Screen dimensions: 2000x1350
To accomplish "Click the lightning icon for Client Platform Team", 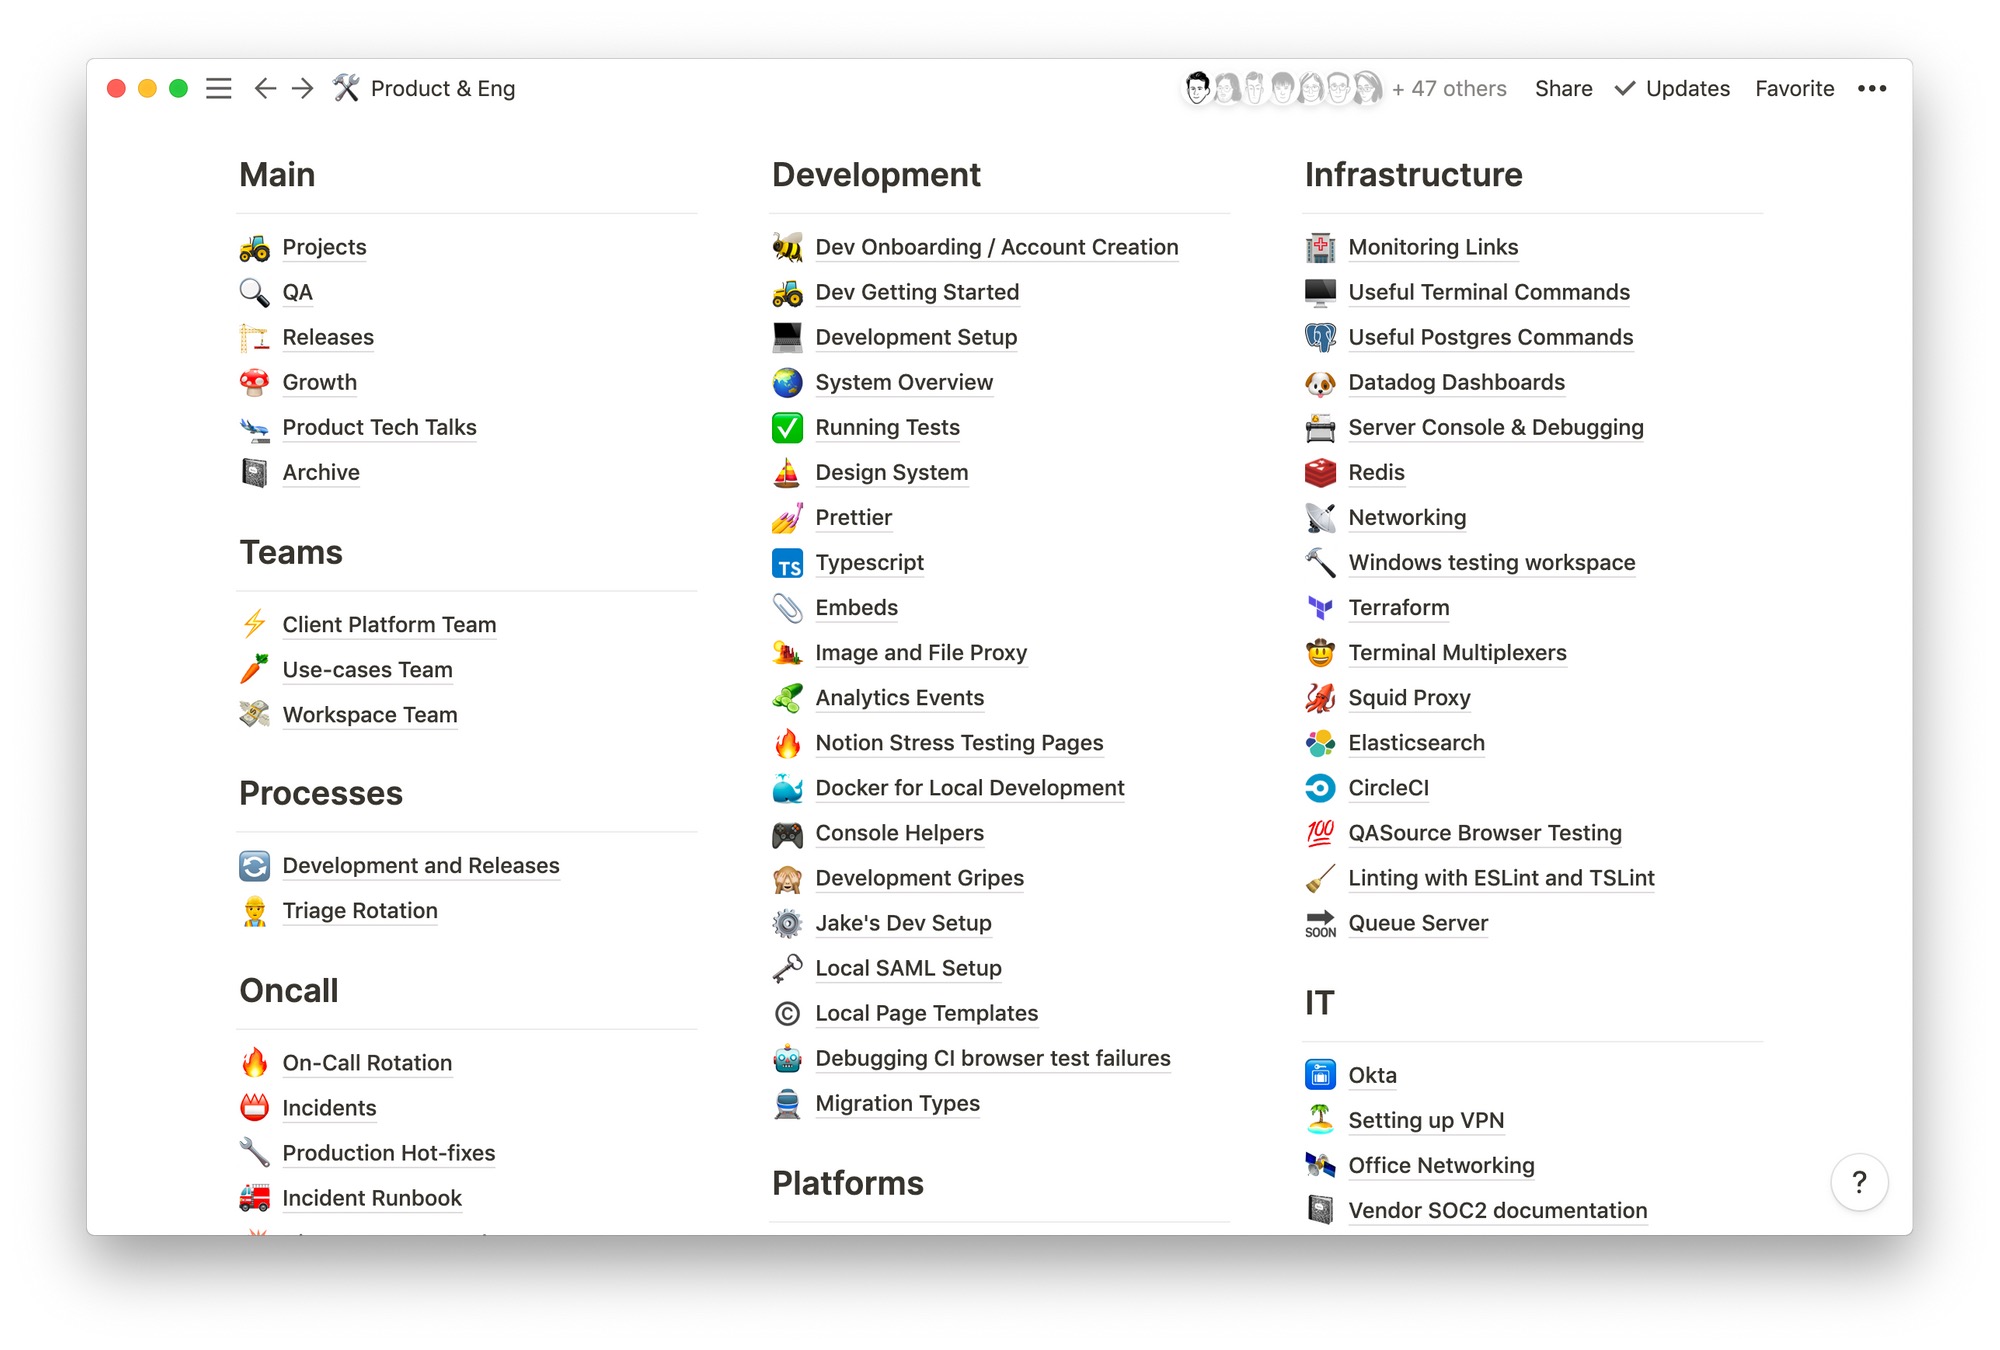I will pos(255,624).
